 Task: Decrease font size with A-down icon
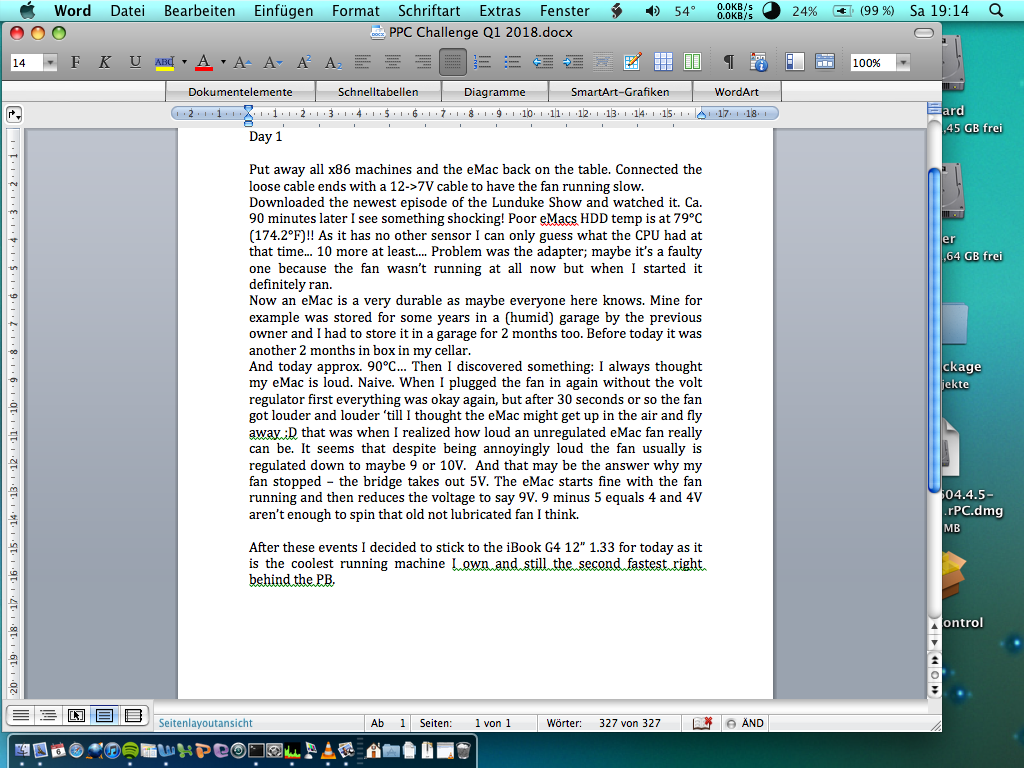click(x=272, y=62)
